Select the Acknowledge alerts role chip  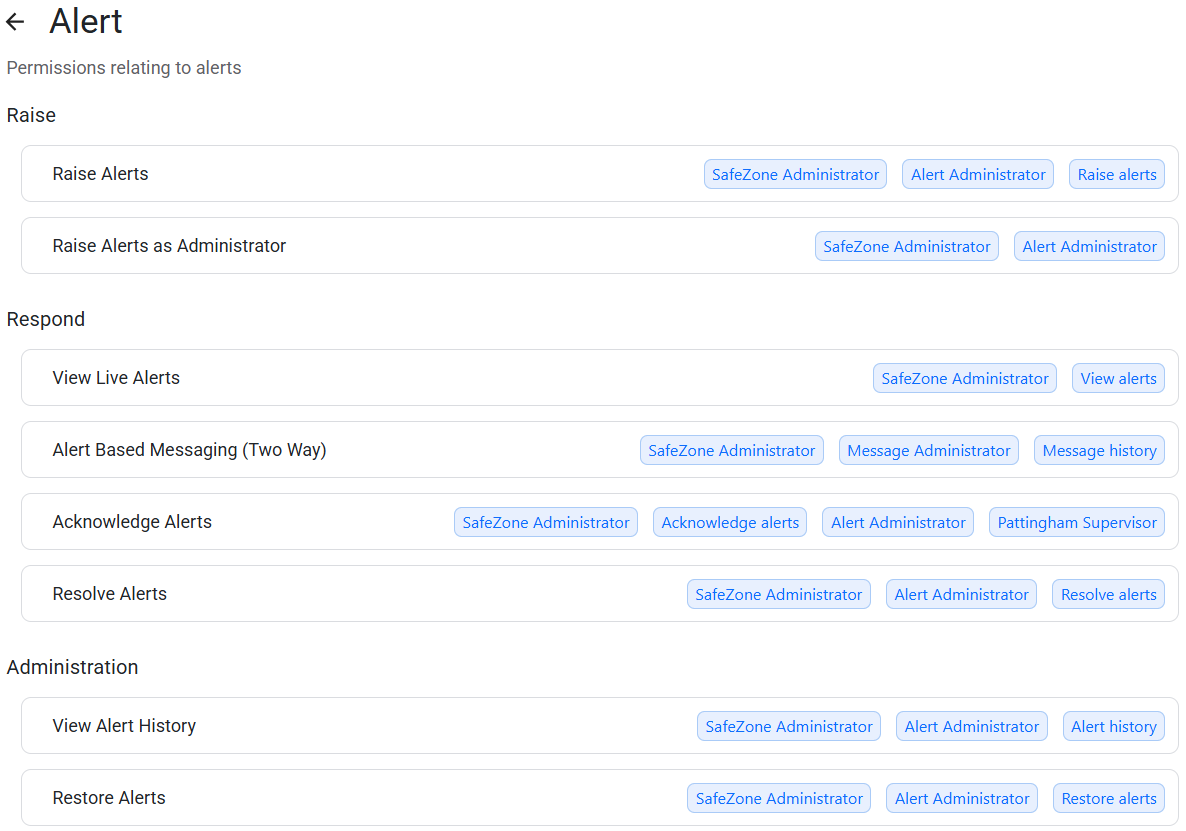730,522
